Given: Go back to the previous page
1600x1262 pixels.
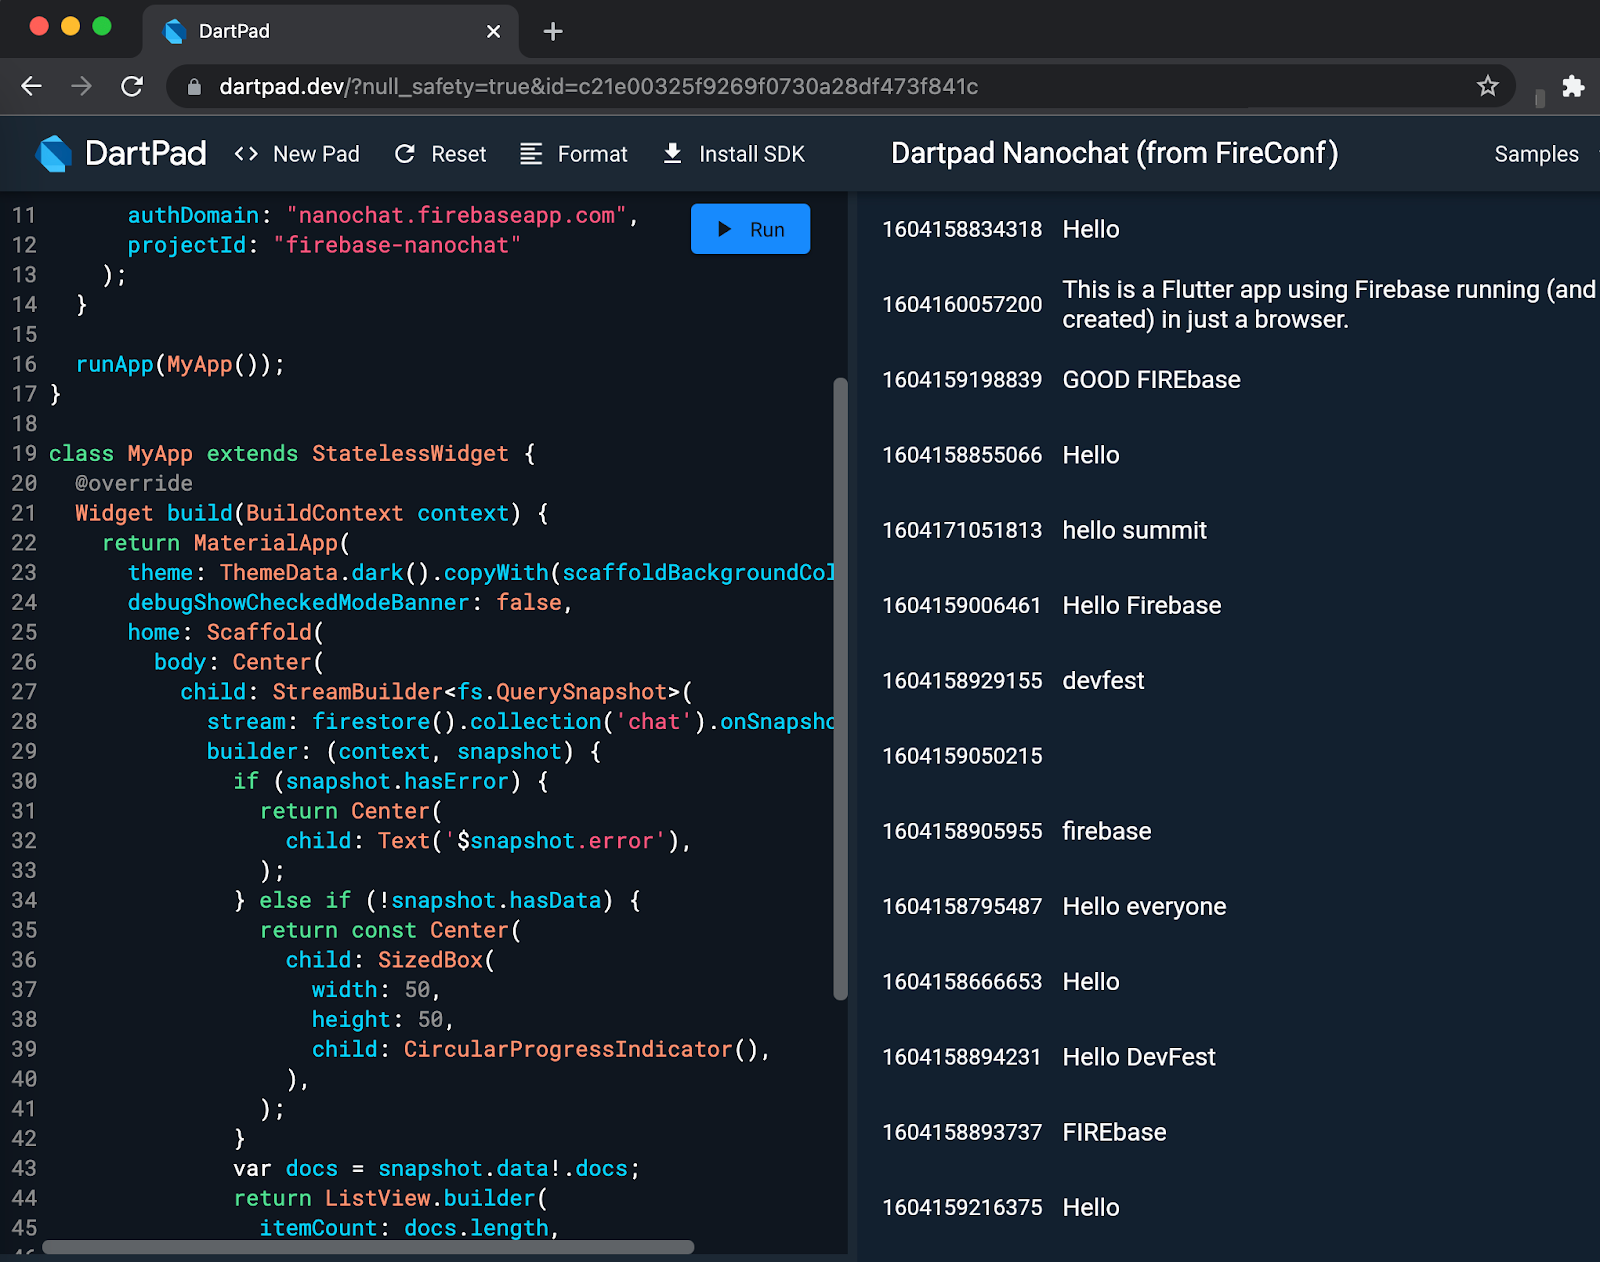Looking at the screenshot, I should [32, 87].
